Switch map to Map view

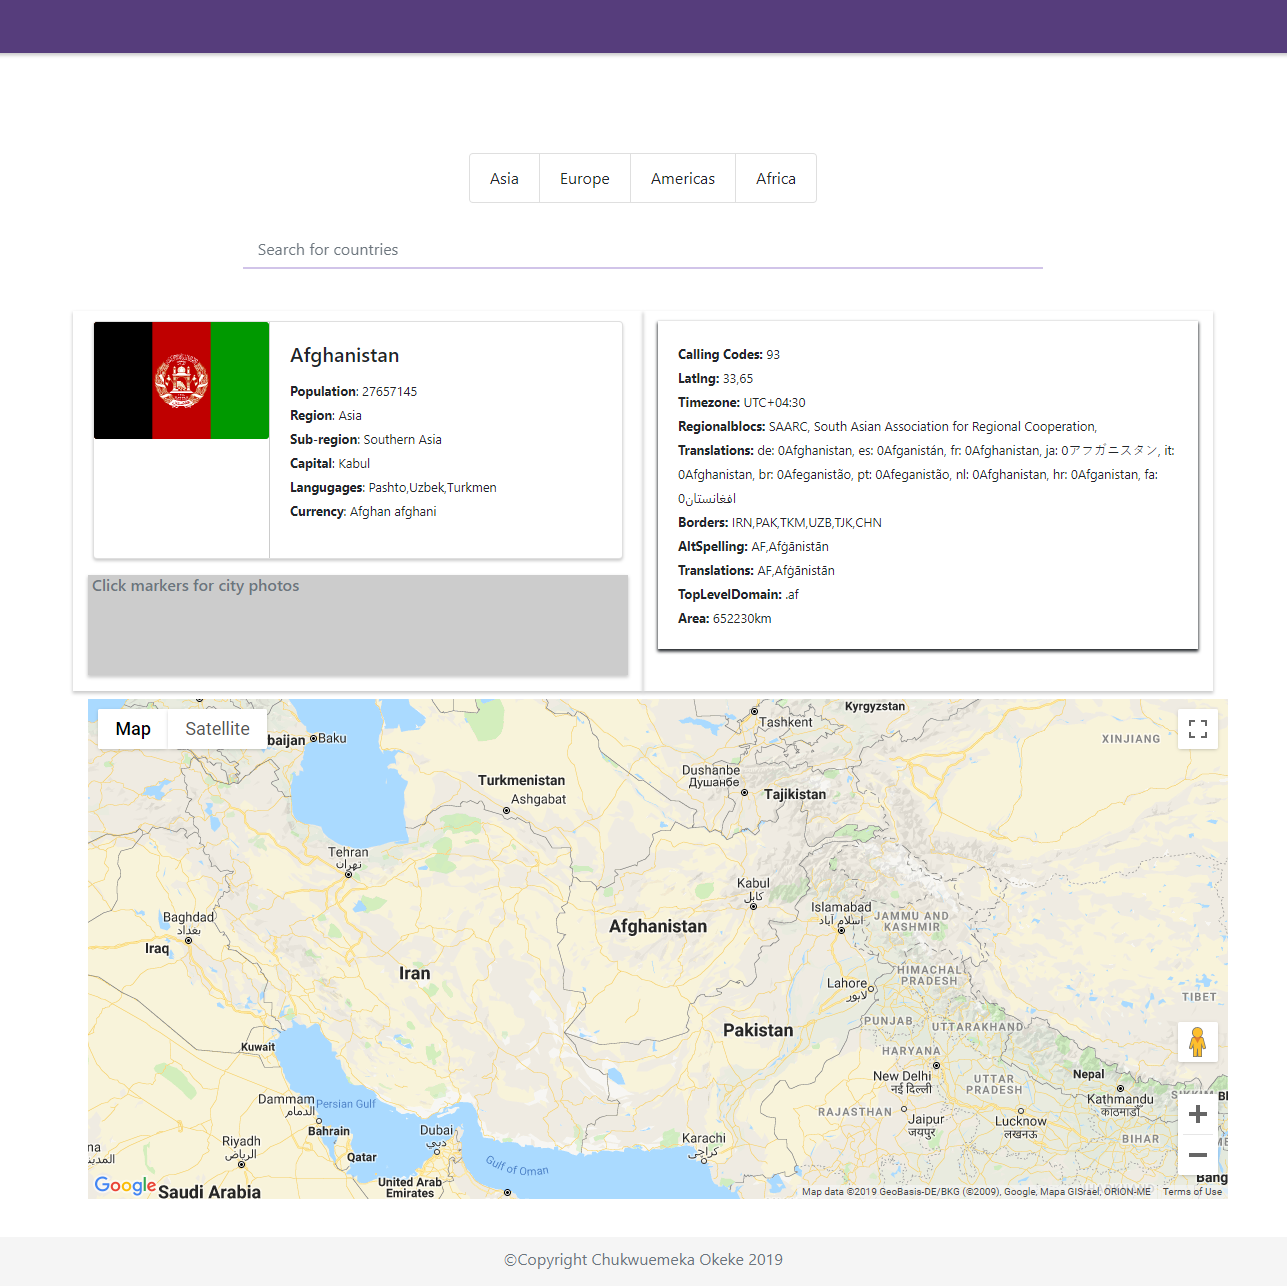[133, 729]
